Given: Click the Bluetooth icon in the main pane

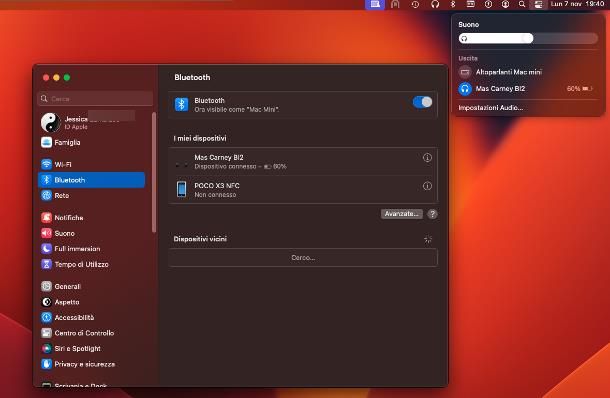Looking at the screenshot, I should tap(181, 104).
